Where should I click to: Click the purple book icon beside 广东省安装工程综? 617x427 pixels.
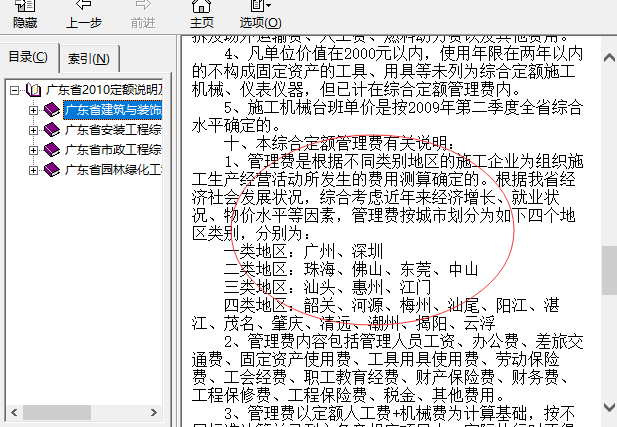point(52,130)
